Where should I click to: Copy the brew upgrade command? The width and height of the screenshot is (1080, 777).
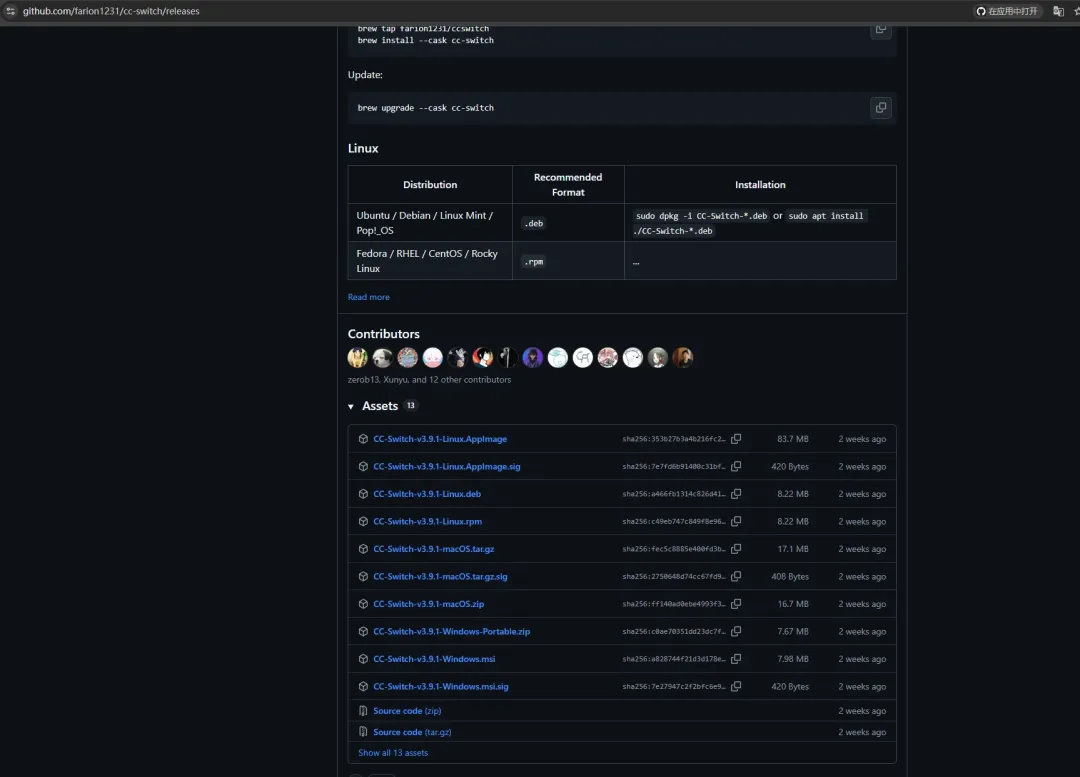coord(880,107)
